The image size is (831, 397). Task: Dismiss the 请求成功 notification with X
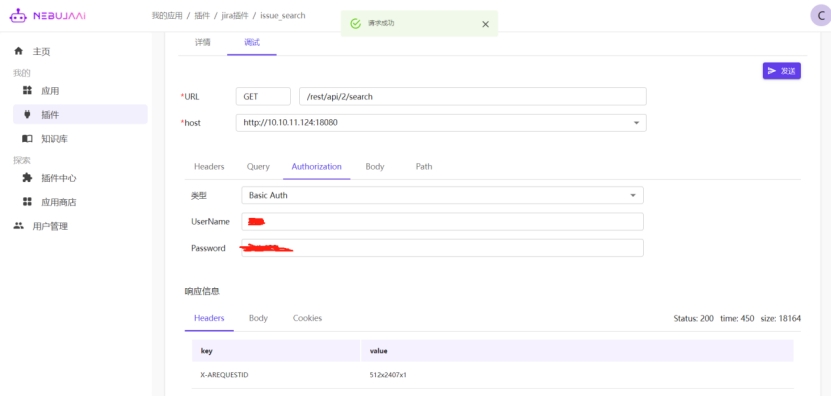(485, 24)
